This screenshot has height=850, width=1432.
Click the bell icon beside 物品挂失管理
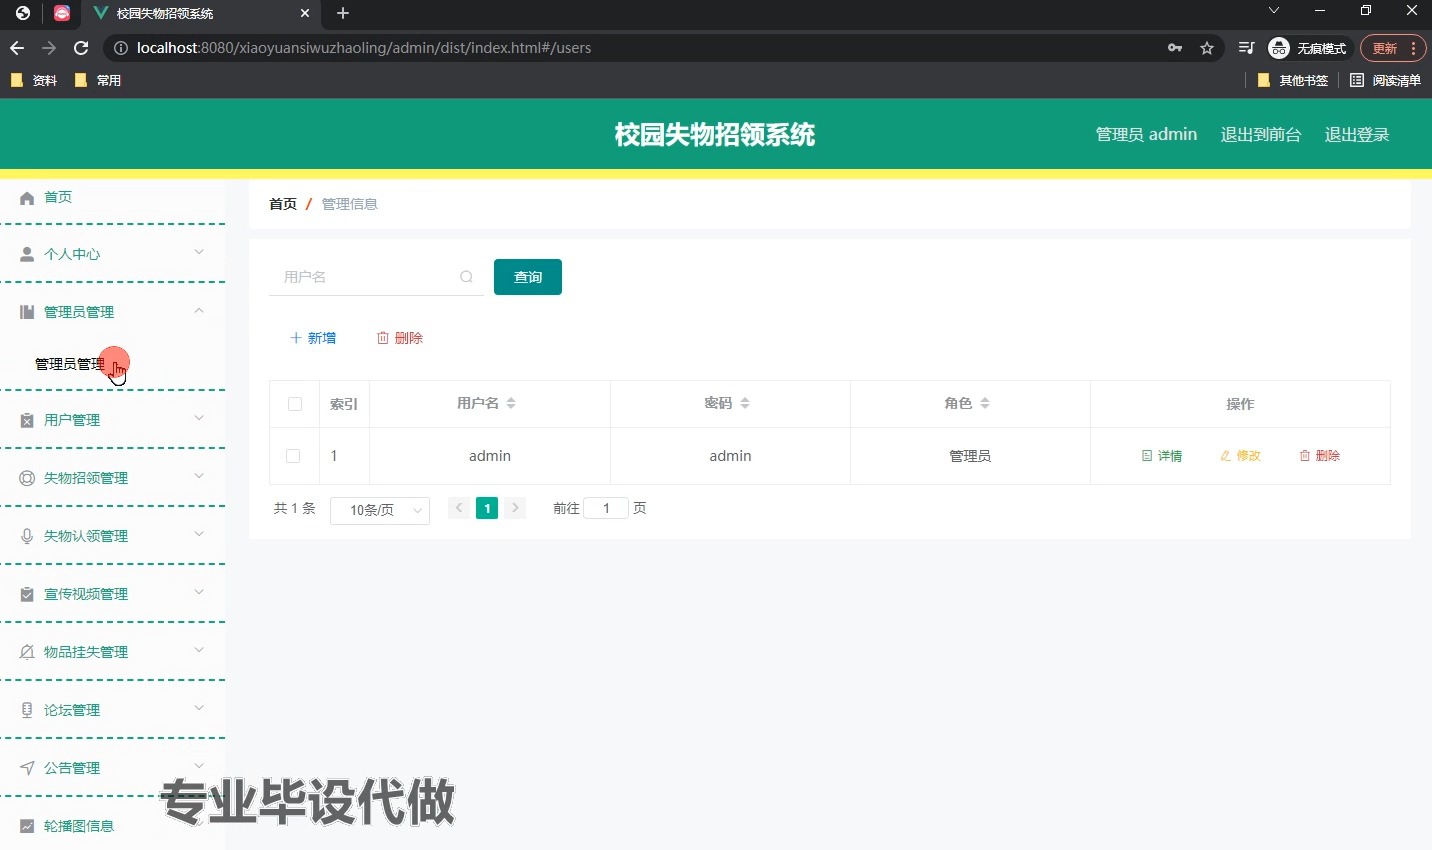(x=27, y=652)
